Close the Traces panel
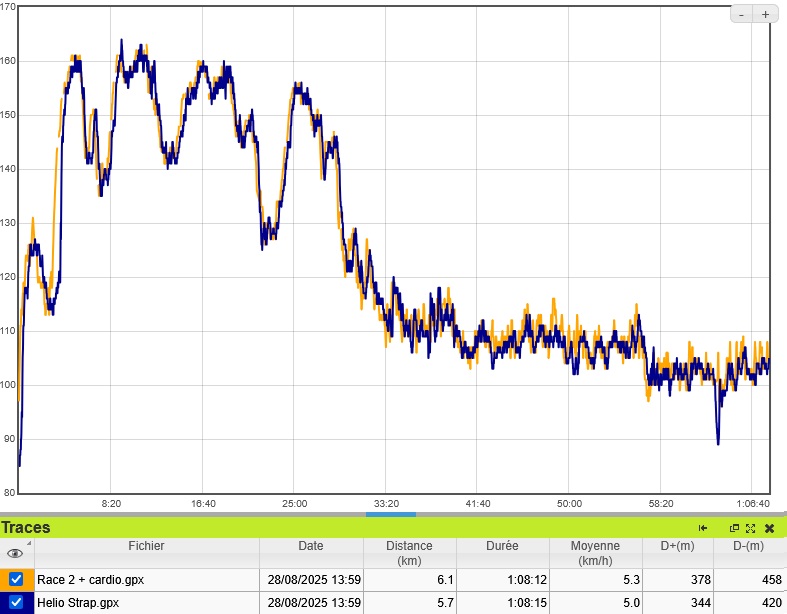Screen dimensions: 787x614 point(769,528)
